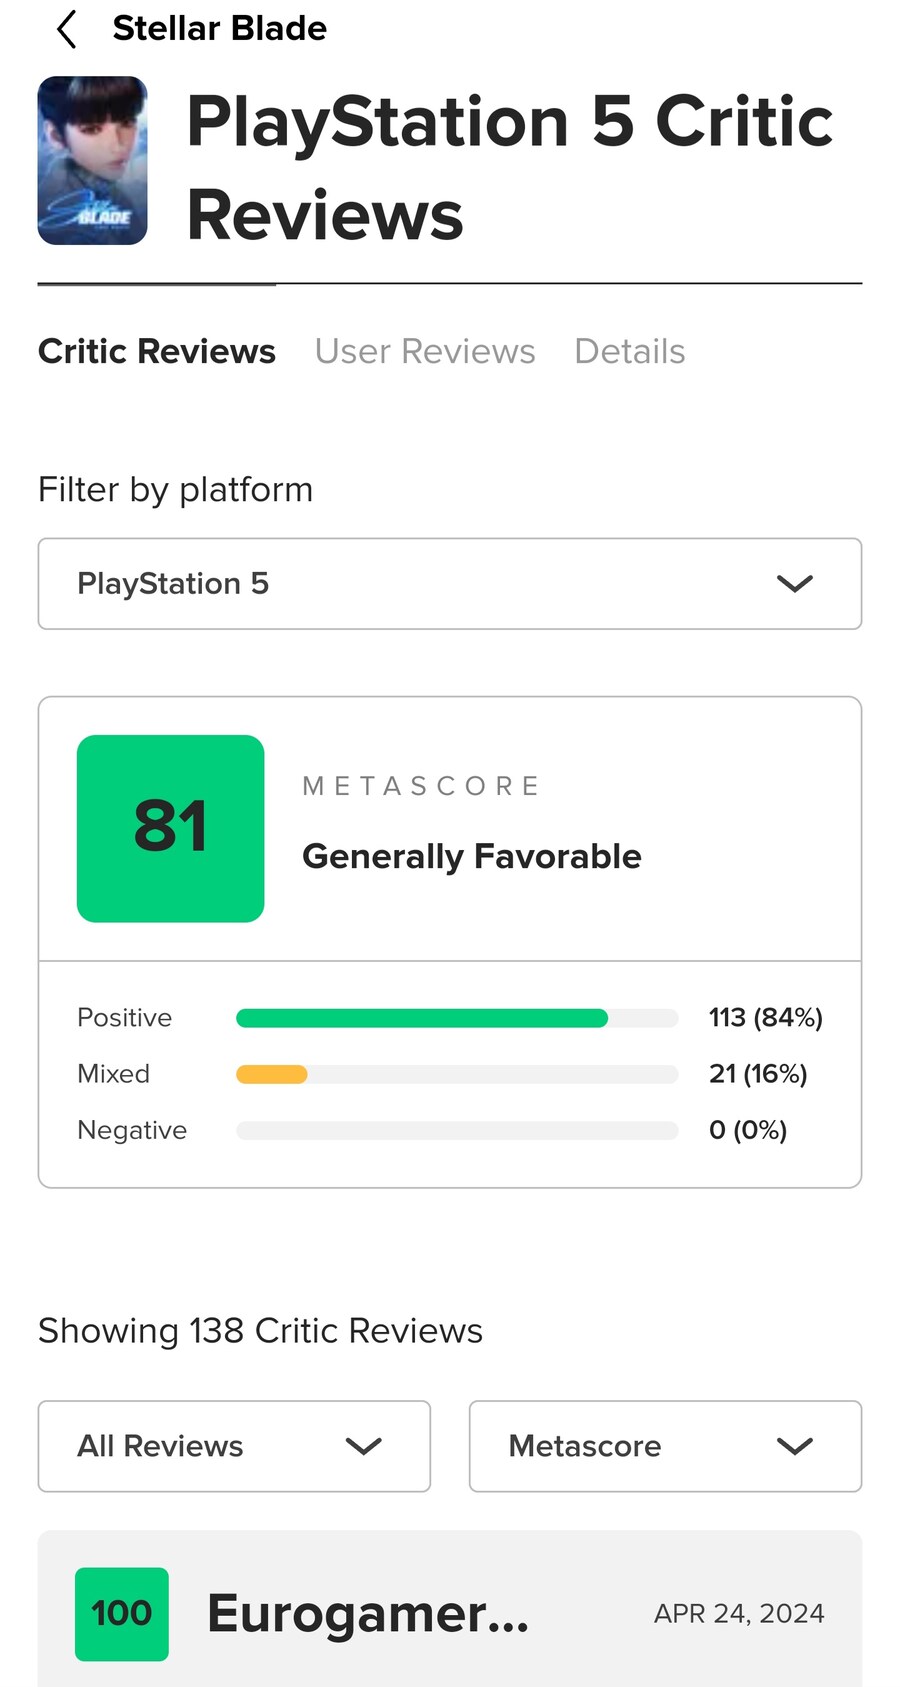Click the Generally Favorable label
The height and width of the screenshot is (1687, 900).
pyautogui.click(x=471, y=857)
